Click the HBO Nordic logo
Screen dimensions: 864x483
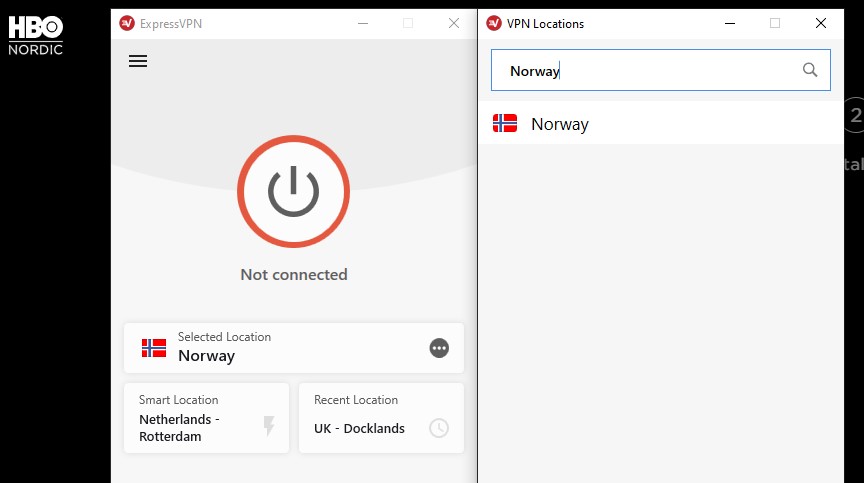(x=36, y=36)
